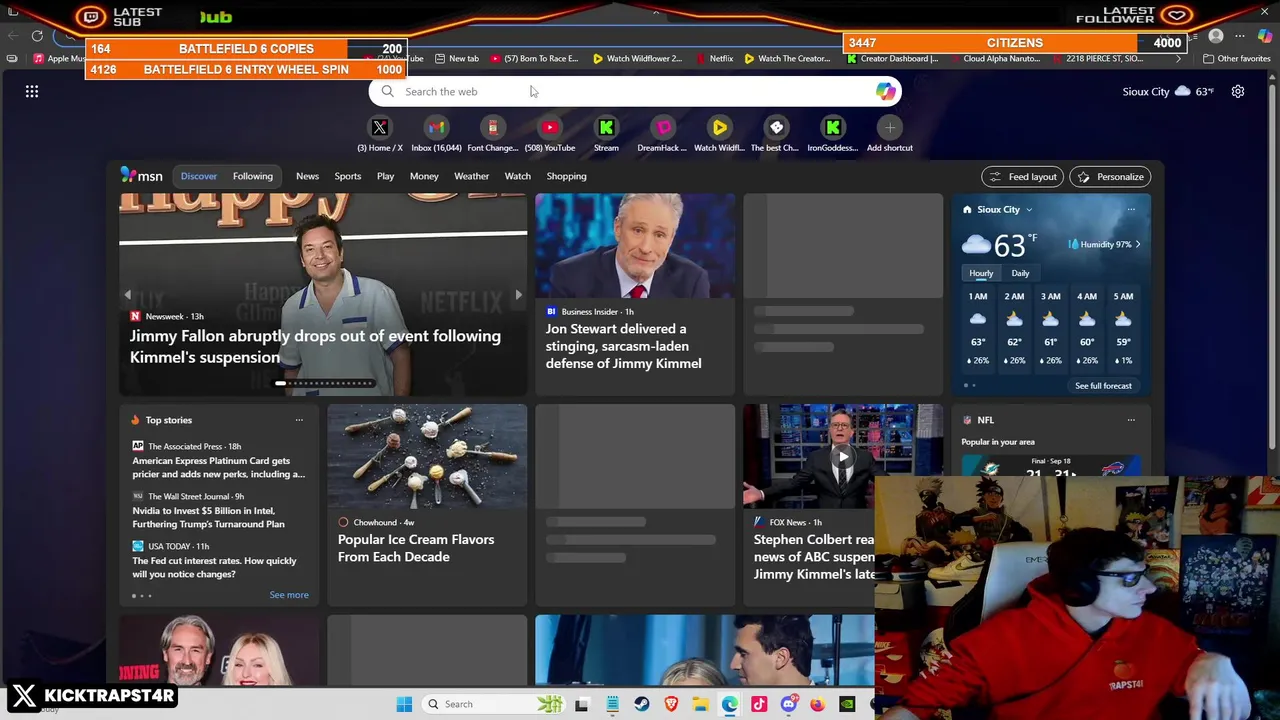Show more bookmarks via overflow chevron
1280x720 pixels.
[1178, 59]
